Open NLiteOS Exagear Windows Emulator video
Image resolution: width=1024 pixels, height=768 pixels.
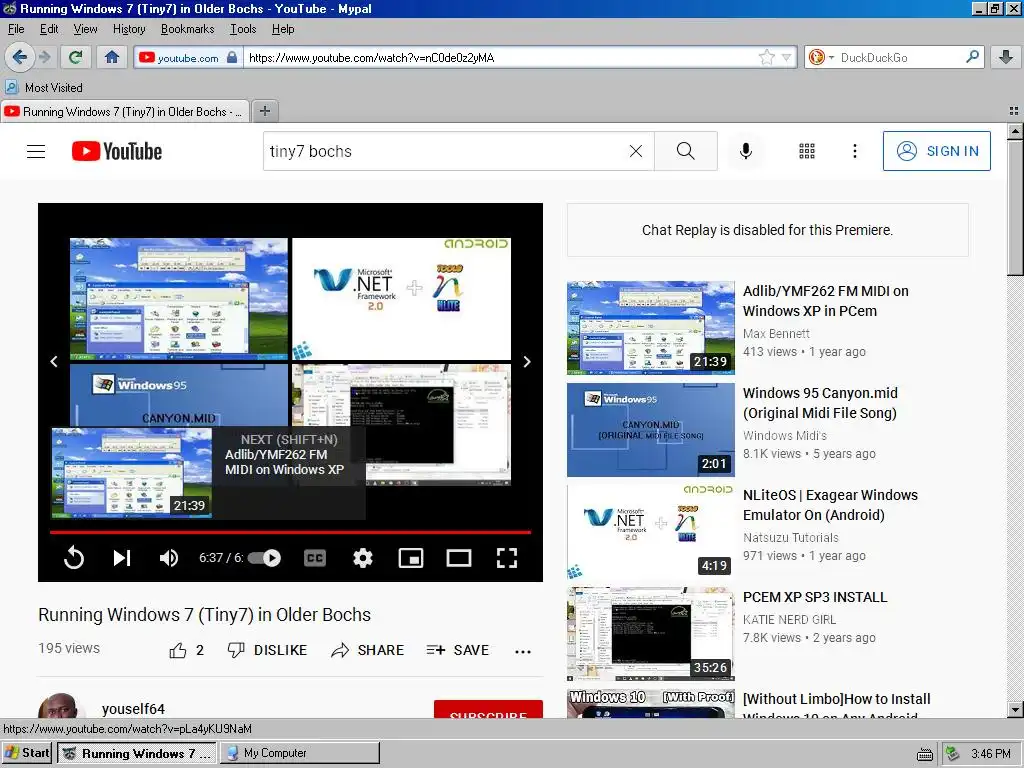(830, 505)
